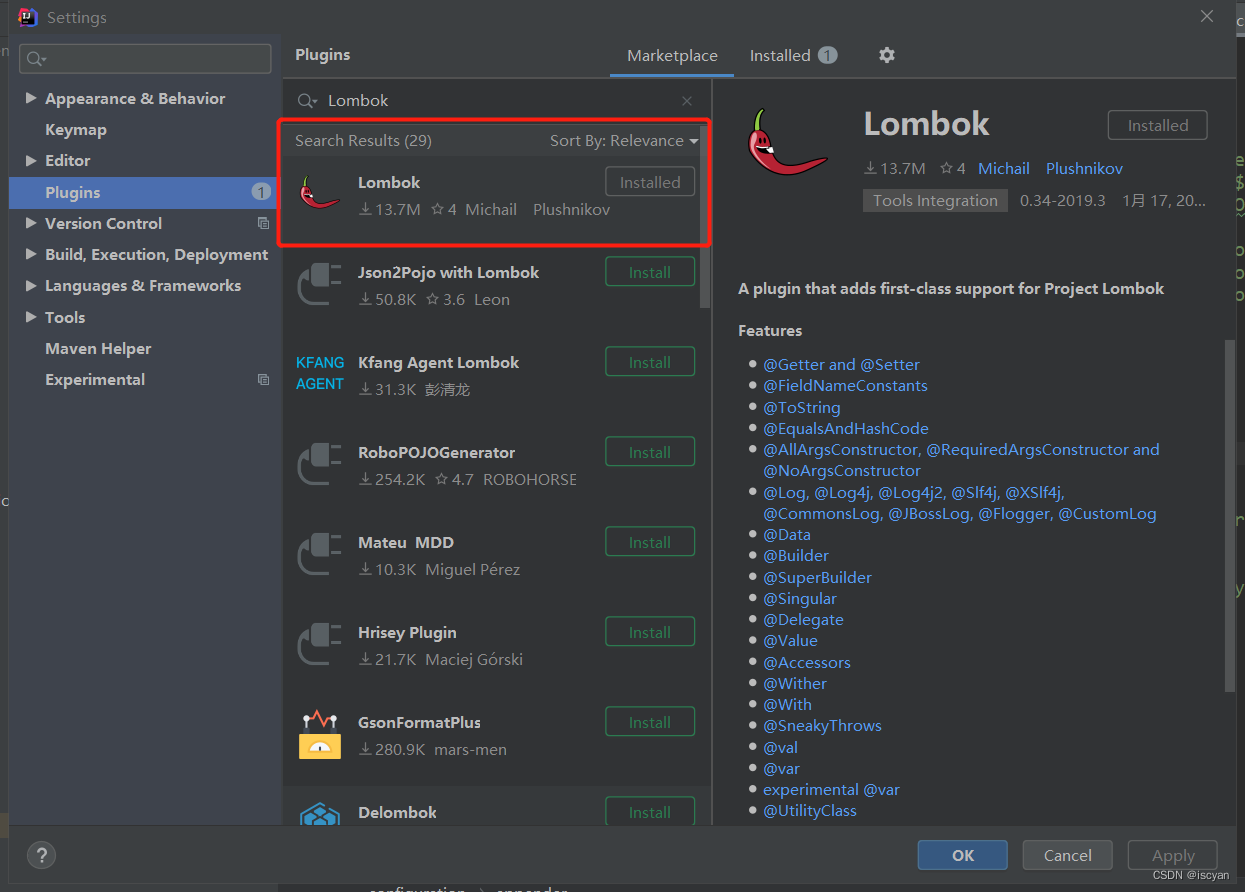Click the OK button
Image resolution: width=1245 pixels, height=892 pixels.
pos(963,855)
